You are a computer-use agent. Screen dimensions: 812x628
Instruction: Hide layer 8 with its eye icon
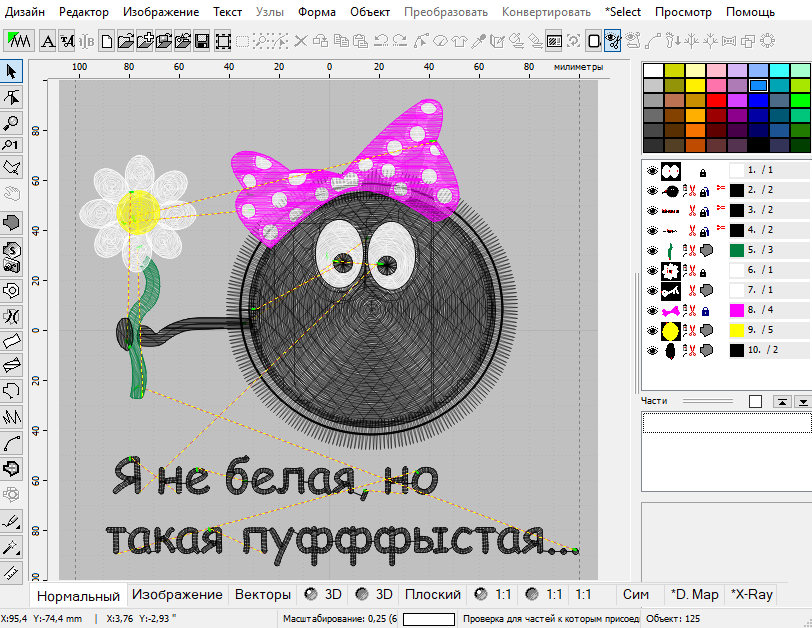pos(652,311)
